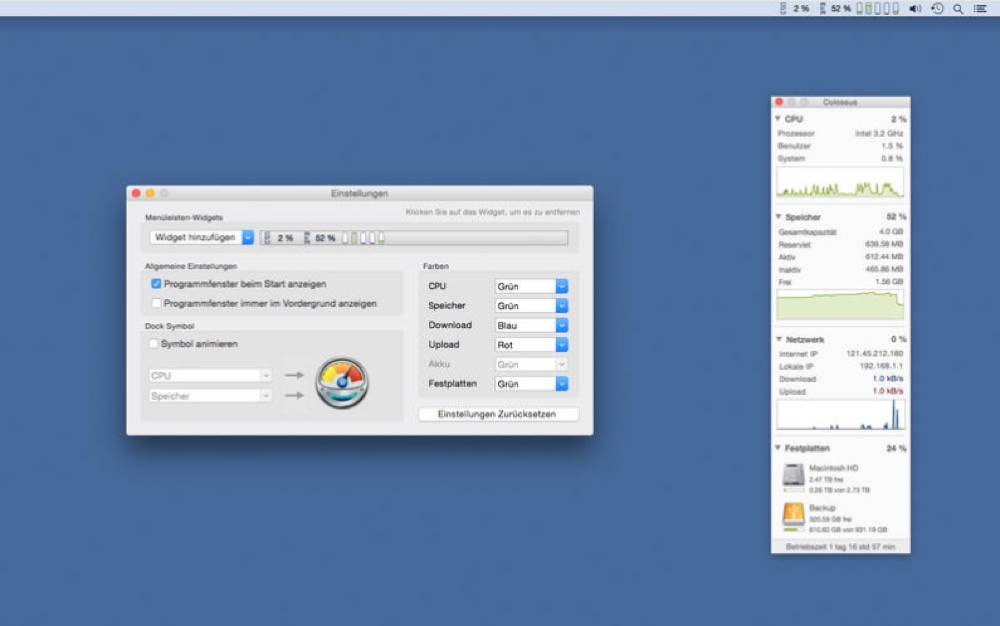Click the Macintosh HD drive icon

[793, 477]
